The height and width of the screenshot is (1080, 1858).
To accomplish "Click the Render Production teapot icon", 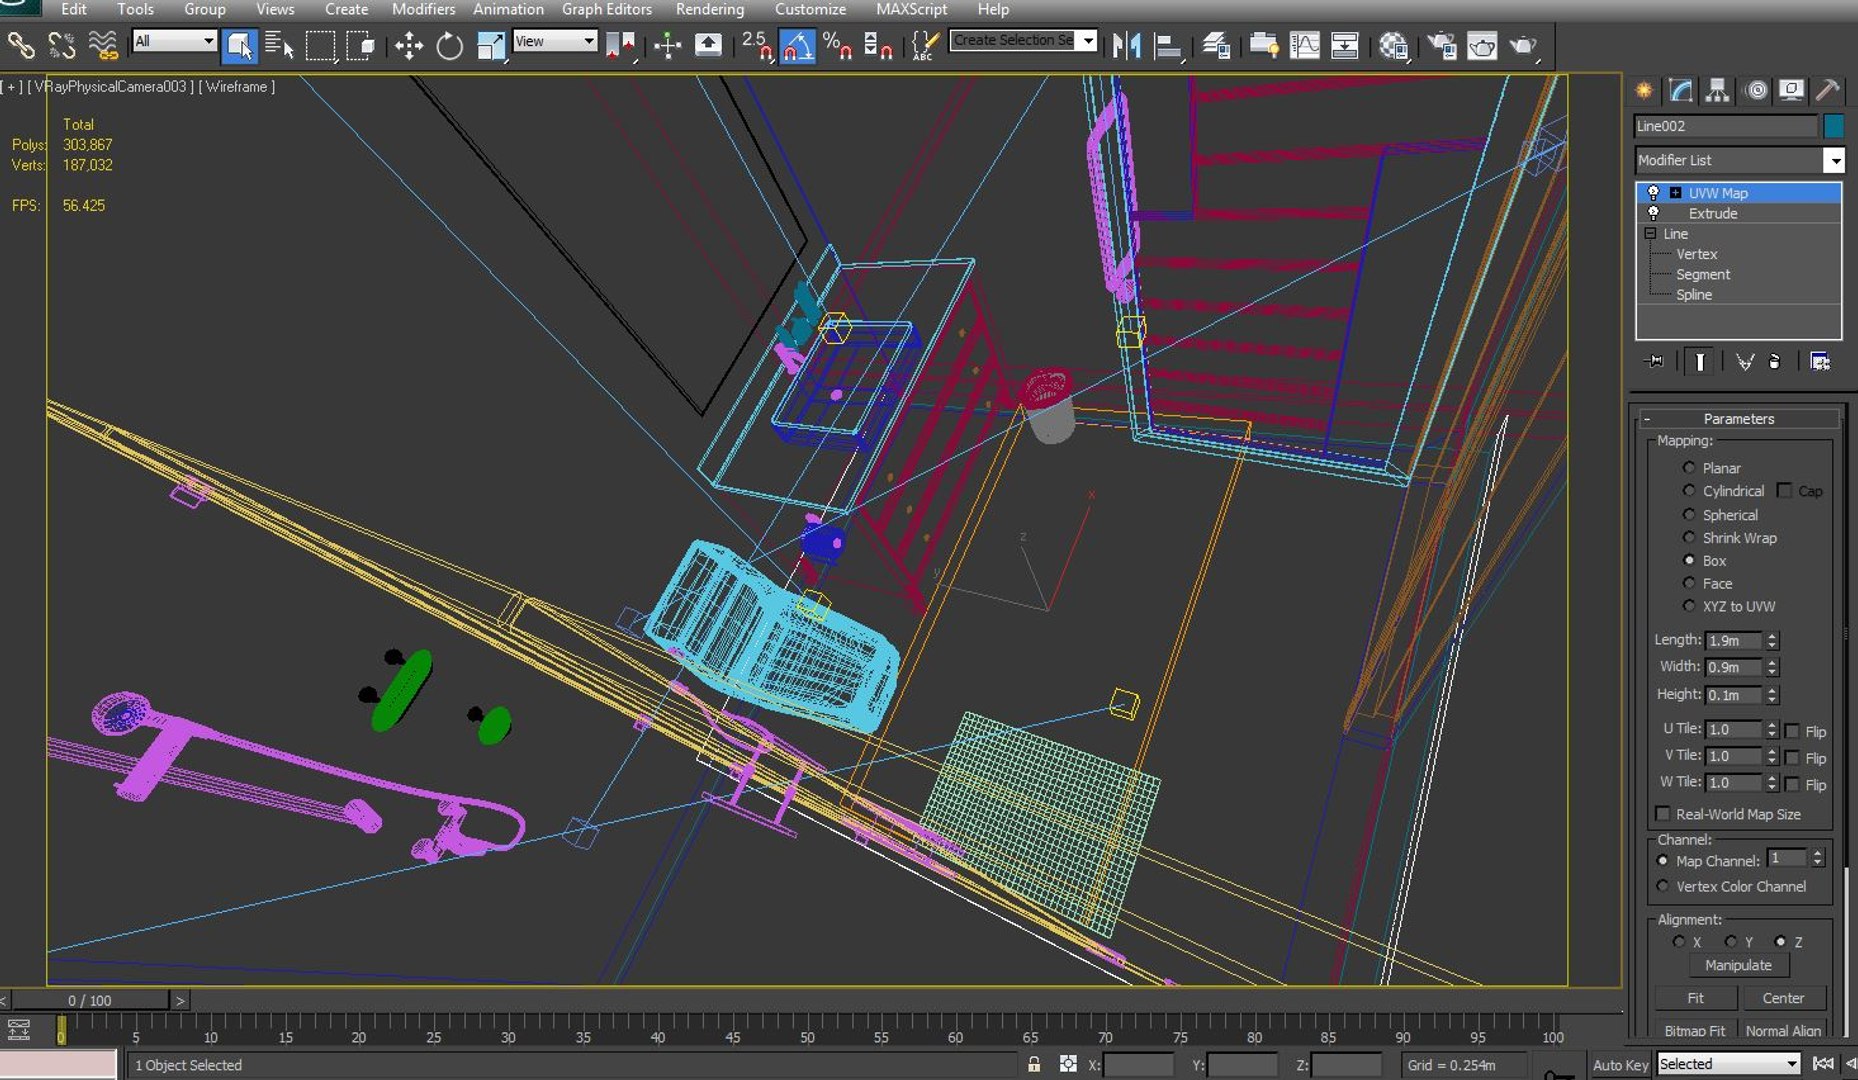I will tap(1522, 46).
